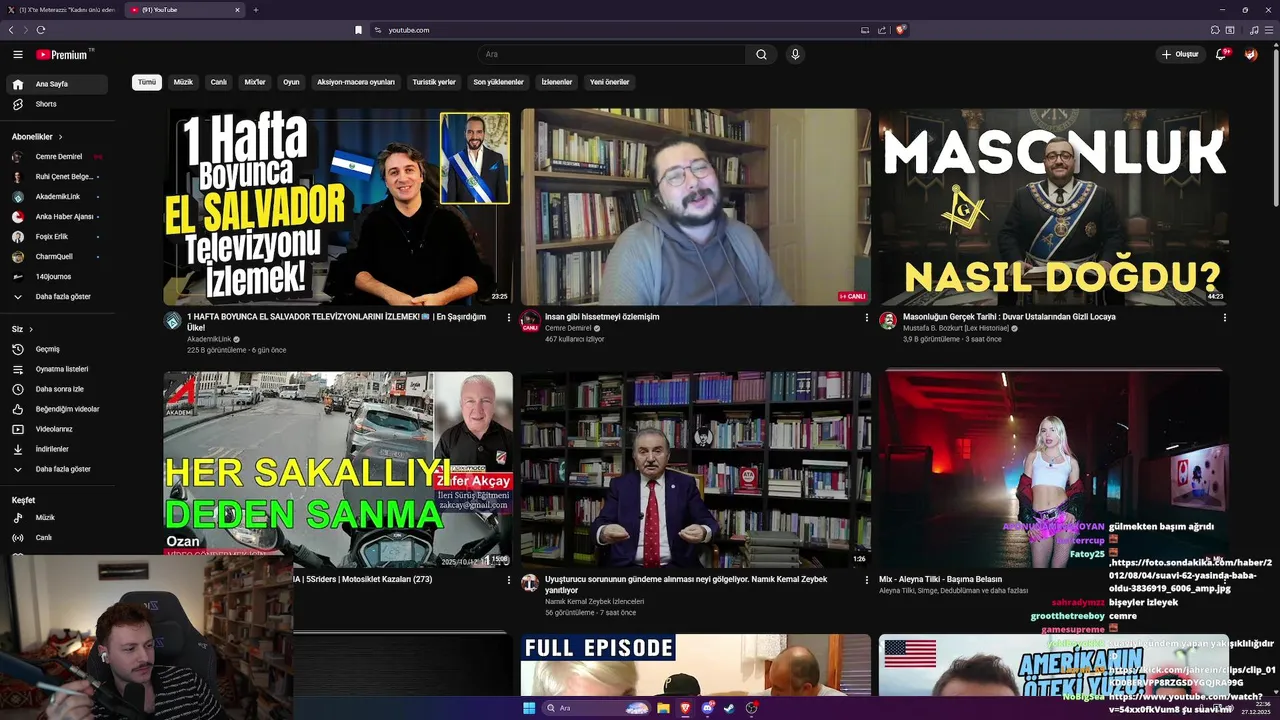Select the Turistik yerler chip
Image resolution: width=1280 pixels, height=720 pixels.
point(434,82)
